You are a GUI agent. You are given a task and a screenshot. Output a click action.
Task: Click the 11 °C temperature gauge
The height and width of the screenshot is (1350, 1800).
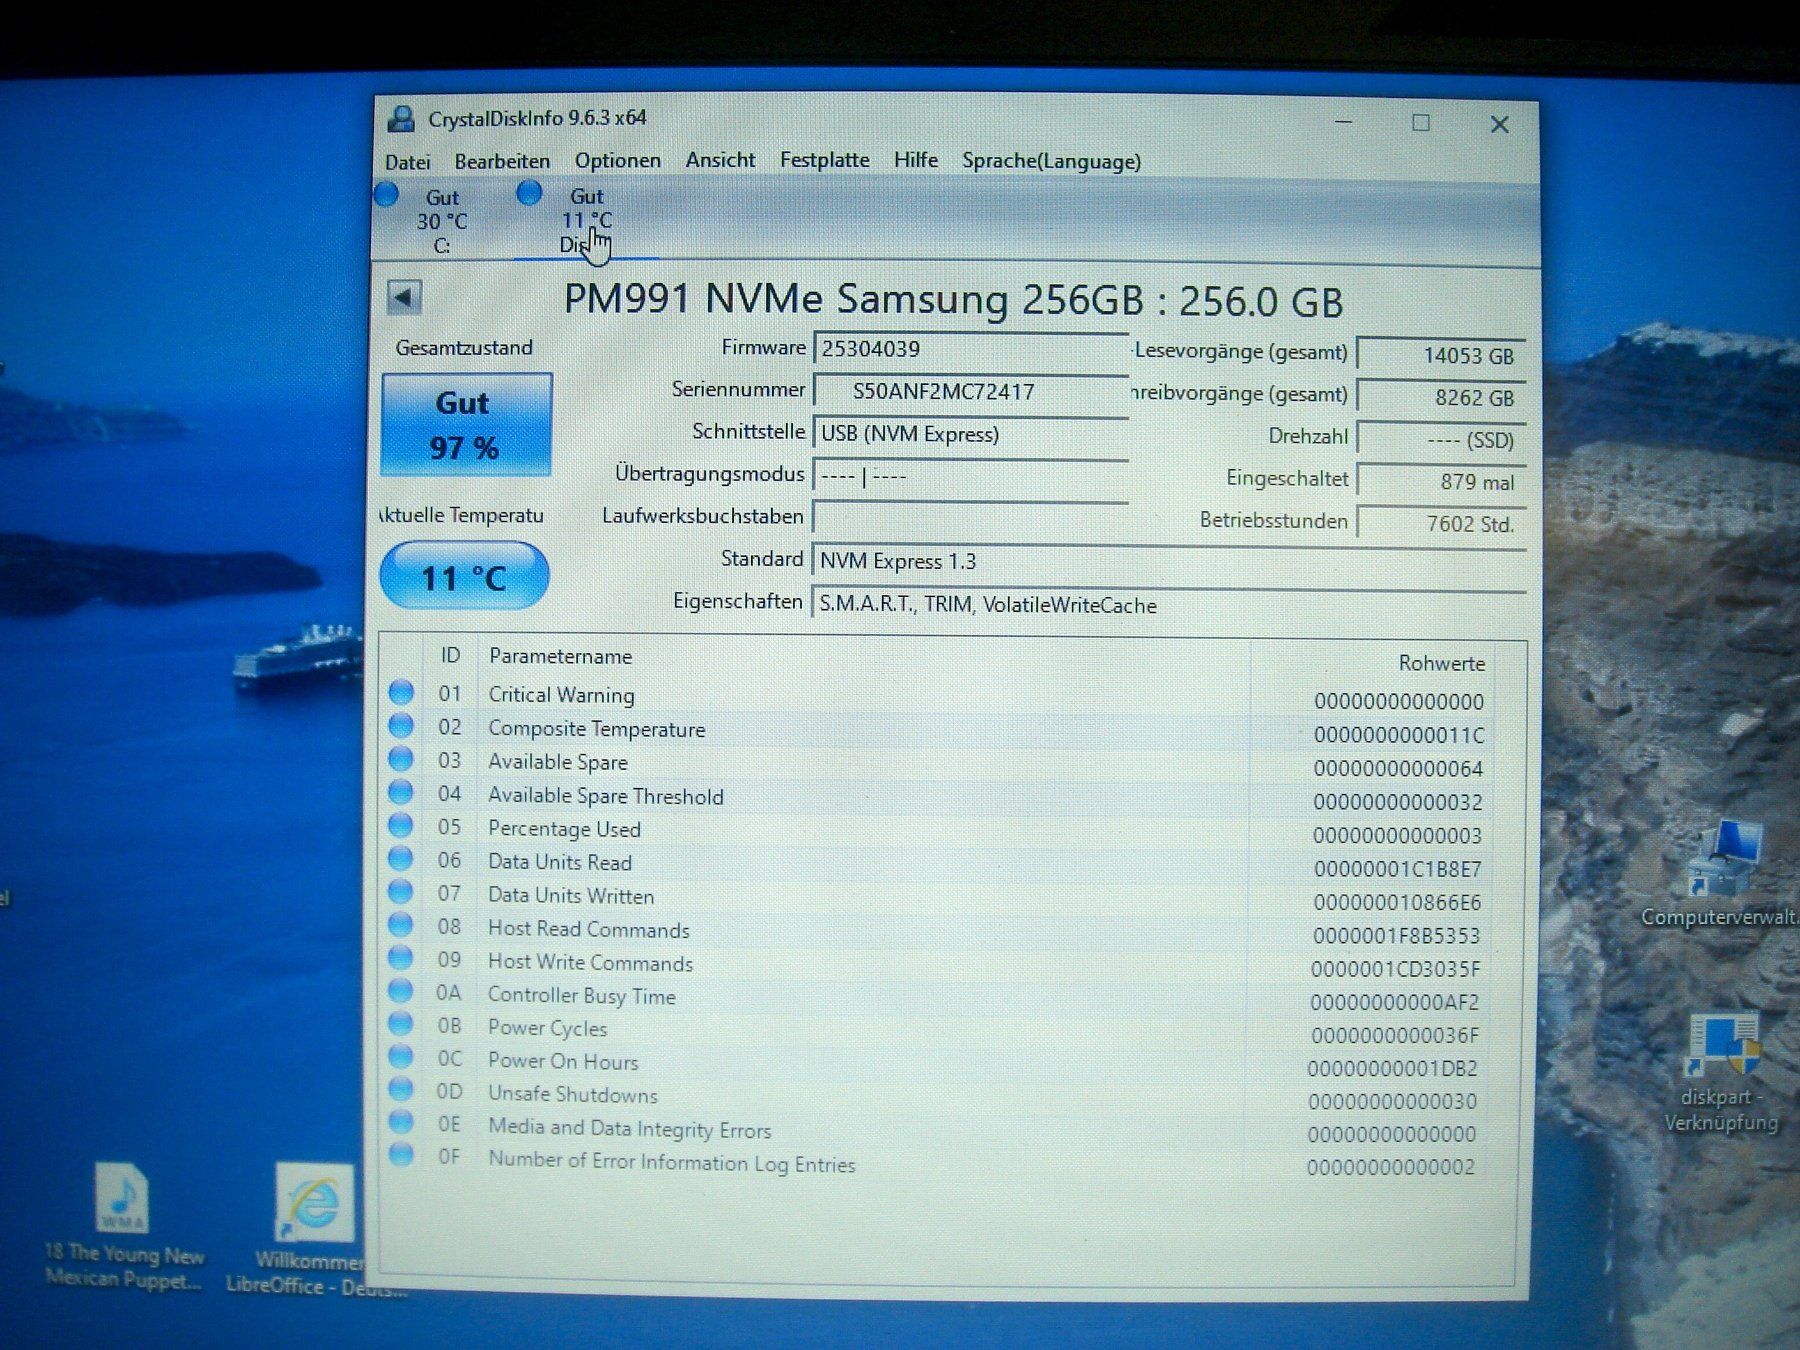tap(464, 576)
